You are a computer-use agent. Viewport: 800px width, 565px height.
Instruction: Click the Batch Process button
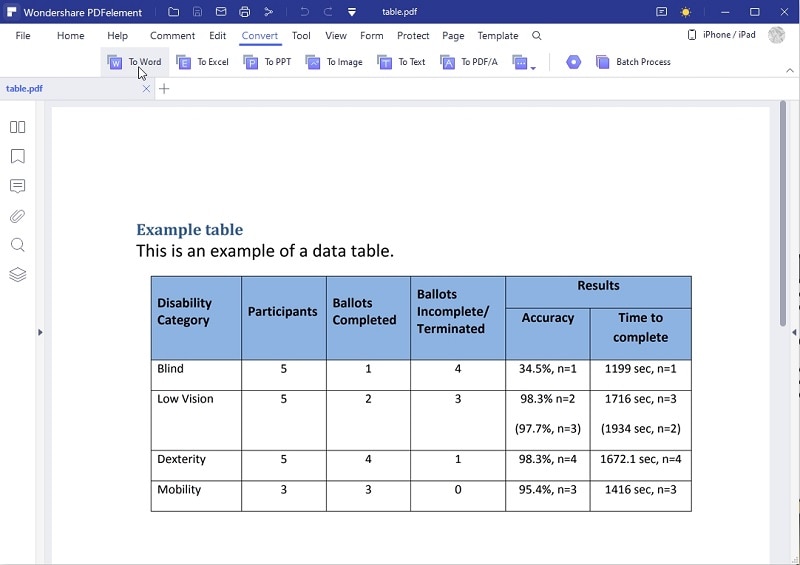point(633,62)
